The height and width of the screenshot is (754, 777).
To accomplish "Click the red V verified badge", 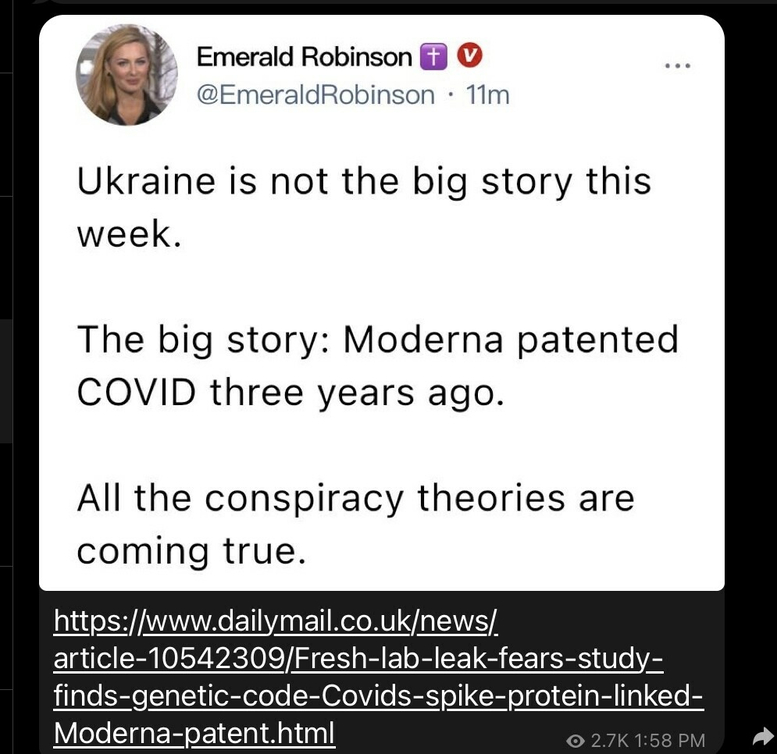I will [x=468, y=55].
